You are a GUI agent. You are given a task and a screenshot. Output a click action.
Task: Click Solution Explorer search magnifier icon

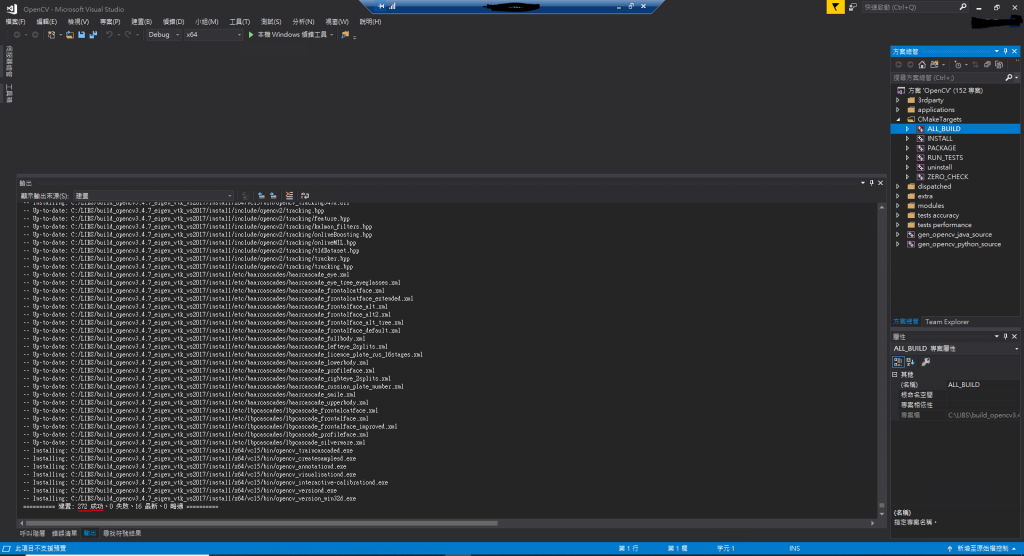pos(1009,78)
